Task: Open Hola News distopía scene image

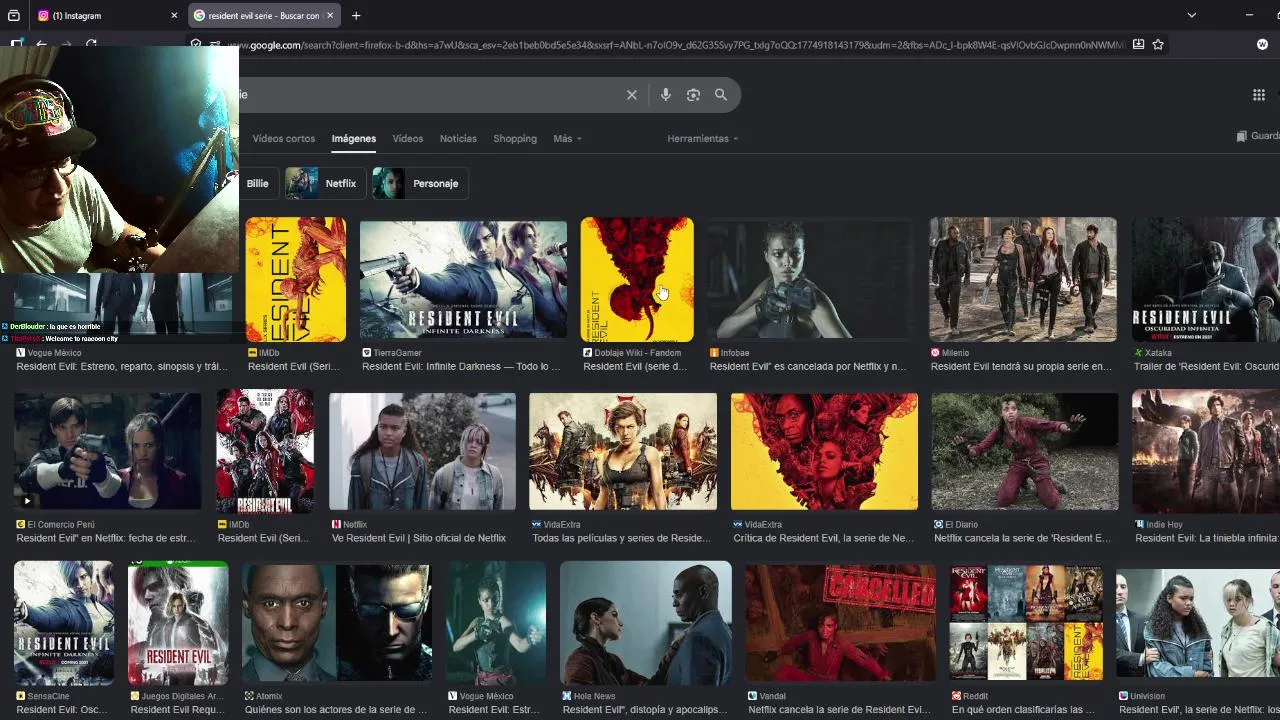Action: click(646, 623)
